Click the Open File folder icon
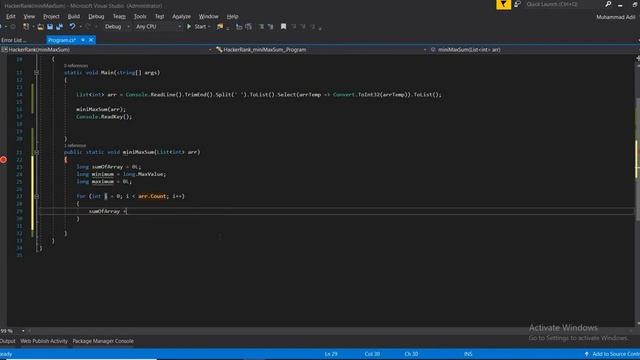This screenshot has width=640, height=360. coord(40,27)
